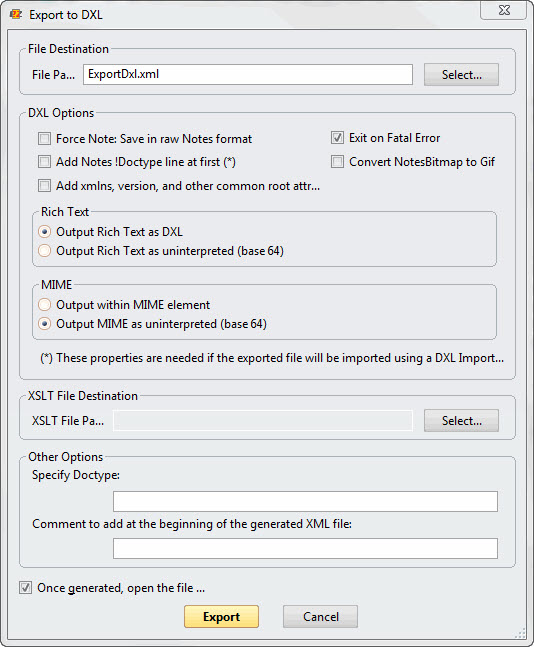Check Add Notes !Doctype line at first
This screenshot has height=647, width=534.
[x=44, y=162]
